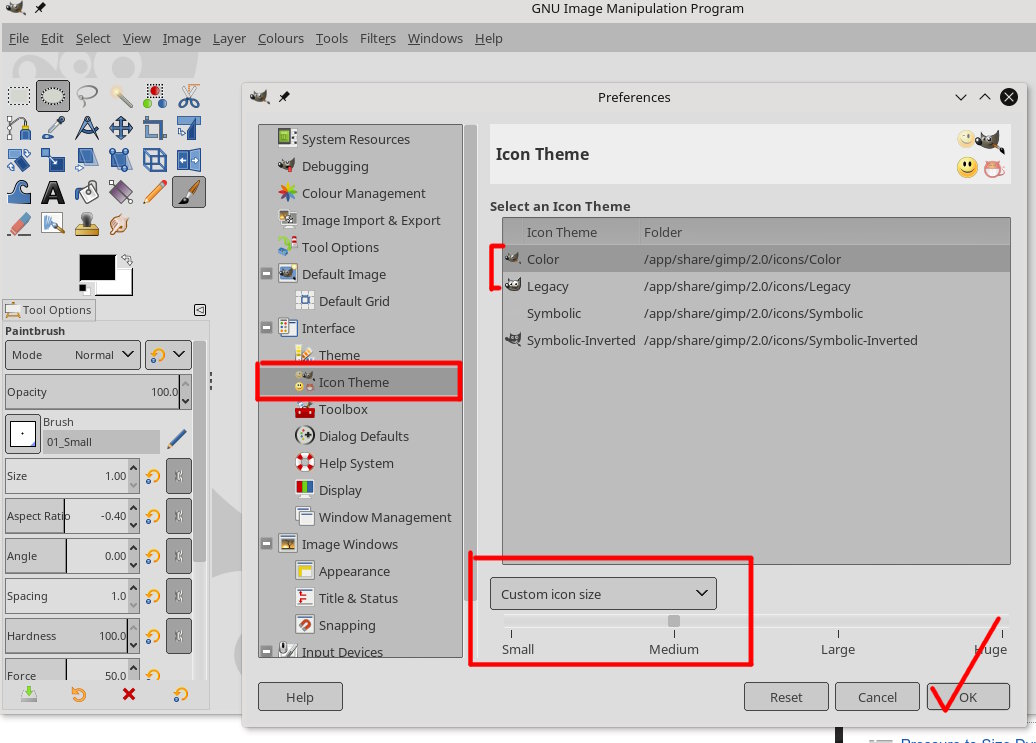The image size is (1036, 743).
Task: Select the Legacy icon theme row
Action: point(757,286)
